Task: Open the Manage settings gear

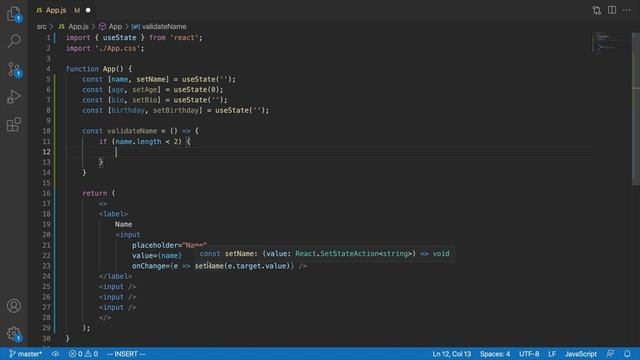Action: pyautogui.click(x=14, y=334)
